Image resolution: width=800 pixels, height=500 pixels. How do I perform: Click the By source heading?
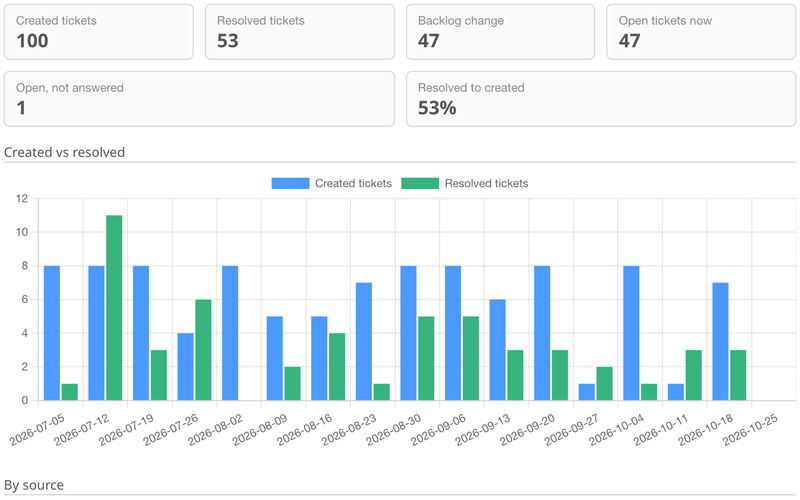coord(34,485)
